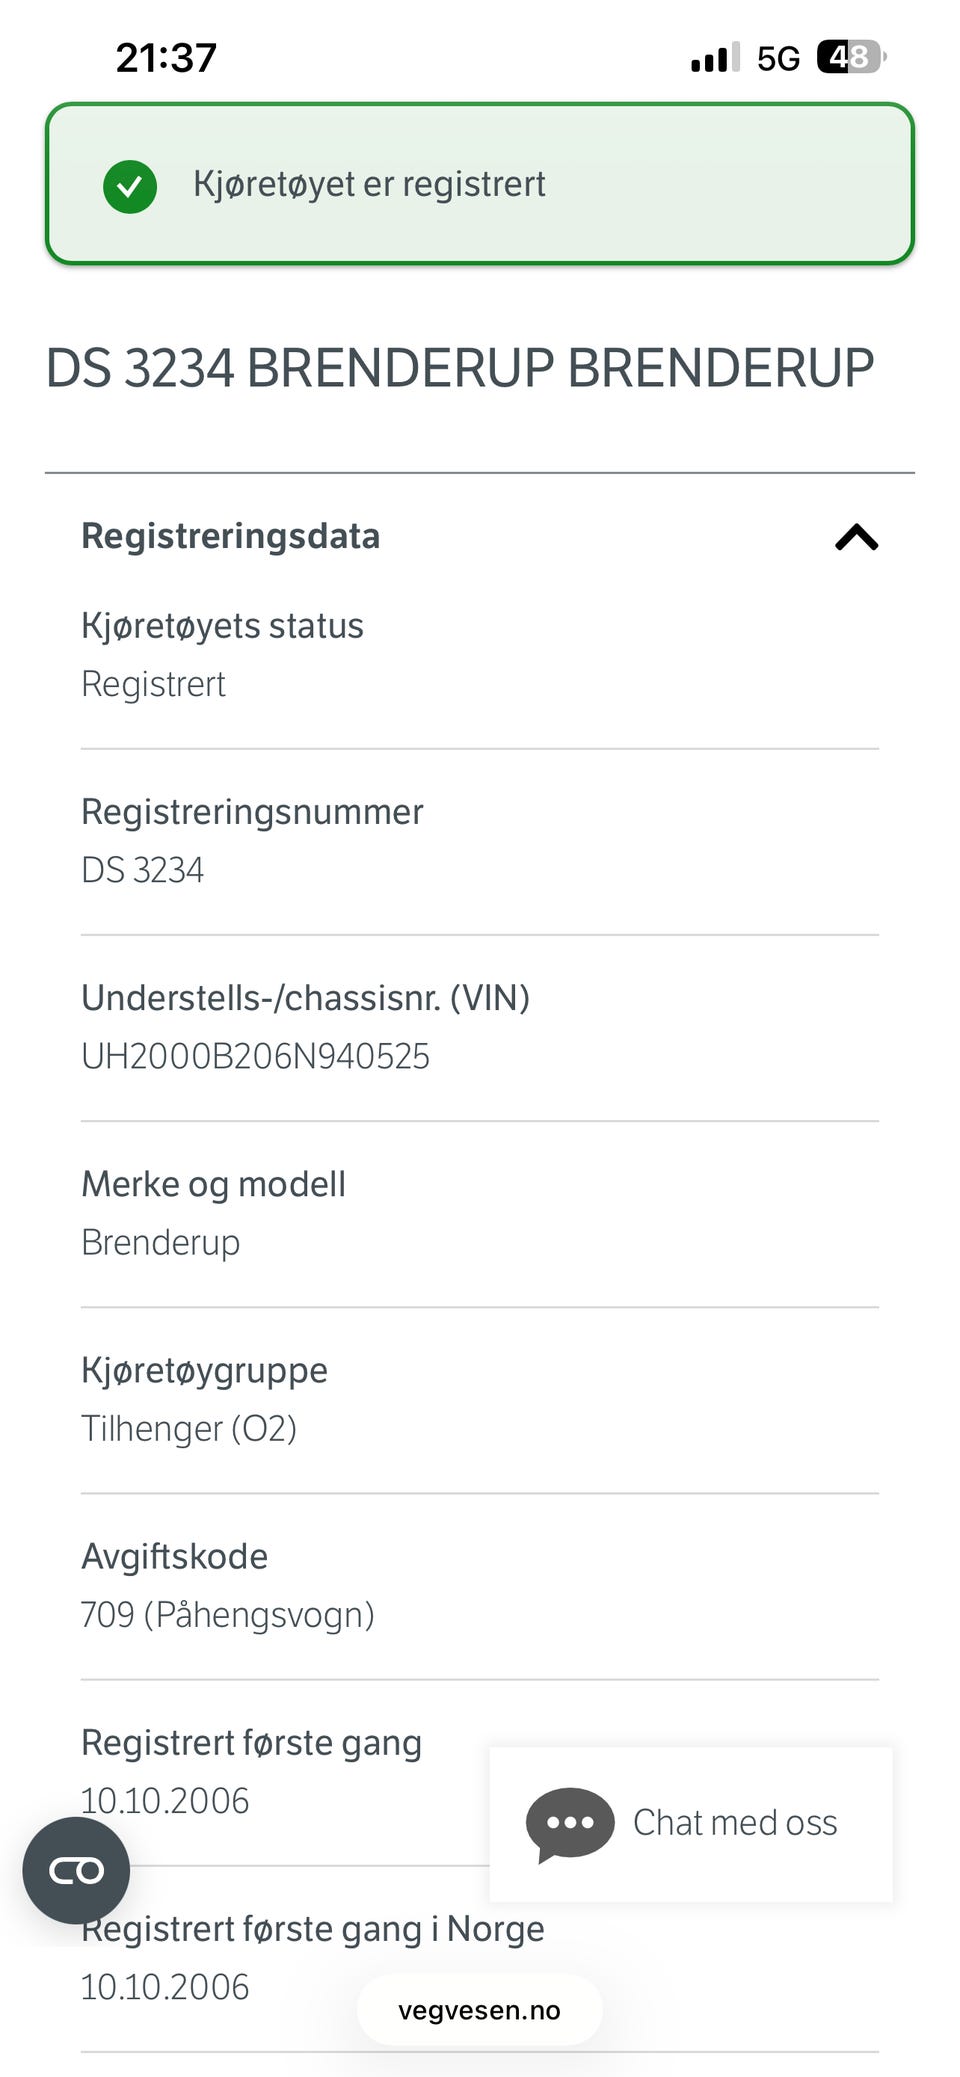Tap the battery indicator in status bar
The height and width of the screenshot is (2077, 960).
850,58
